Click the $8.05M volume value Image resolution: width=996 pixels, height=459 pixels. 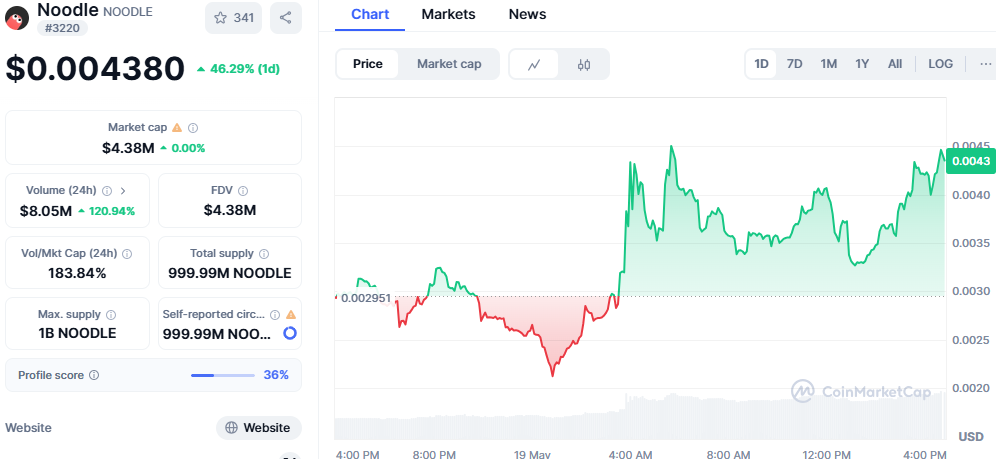tap(46, 211)
